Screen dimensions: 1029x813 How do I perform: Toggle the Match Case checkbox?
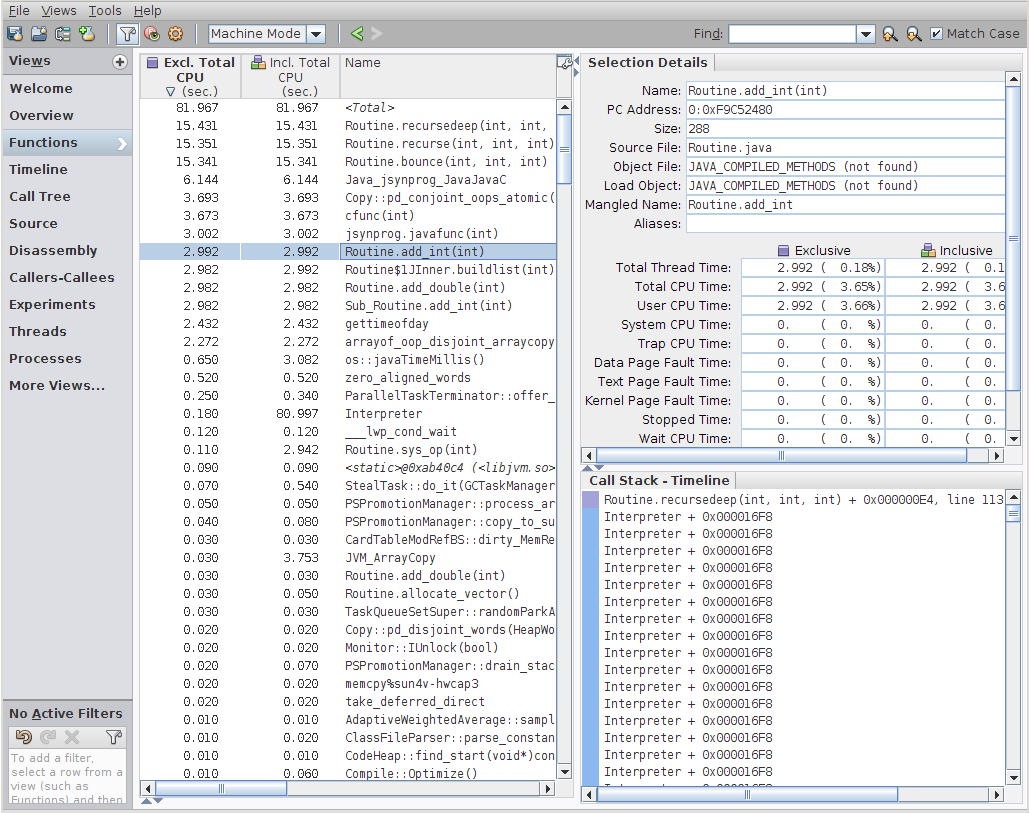point(936,33)
